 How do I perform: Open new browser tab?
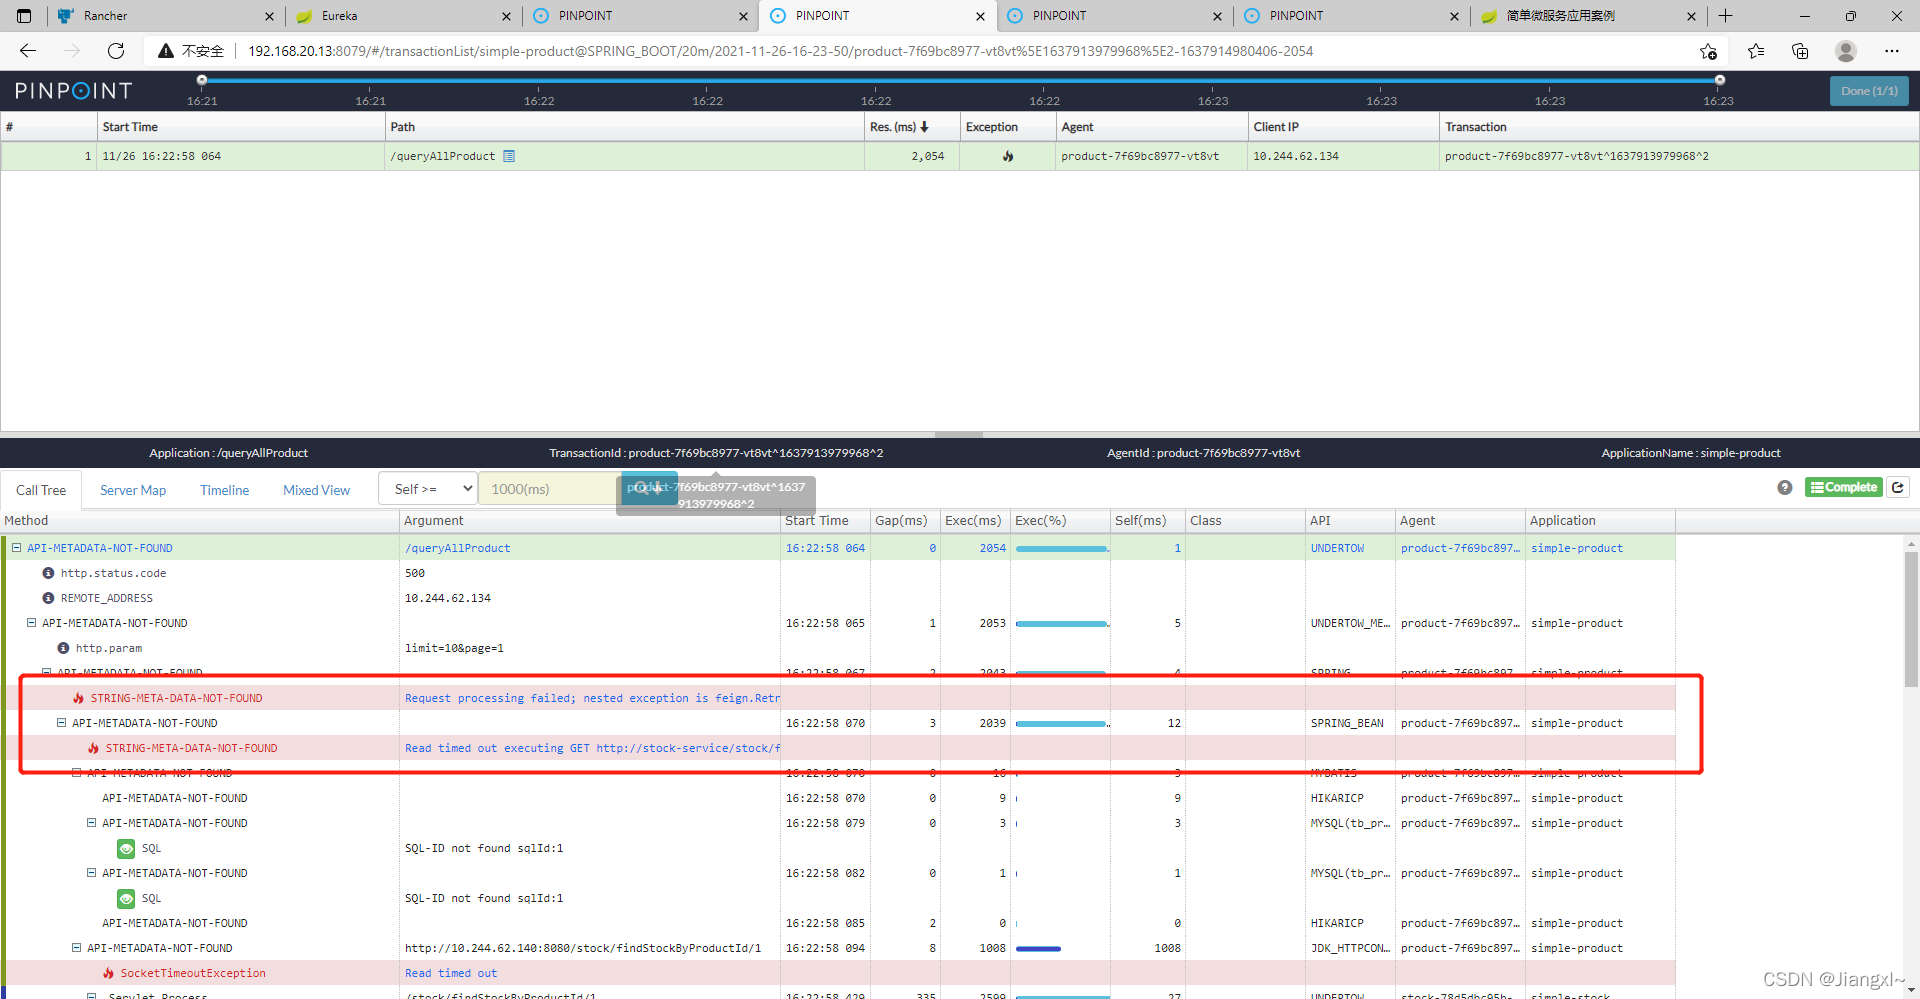coord(1725,16)
